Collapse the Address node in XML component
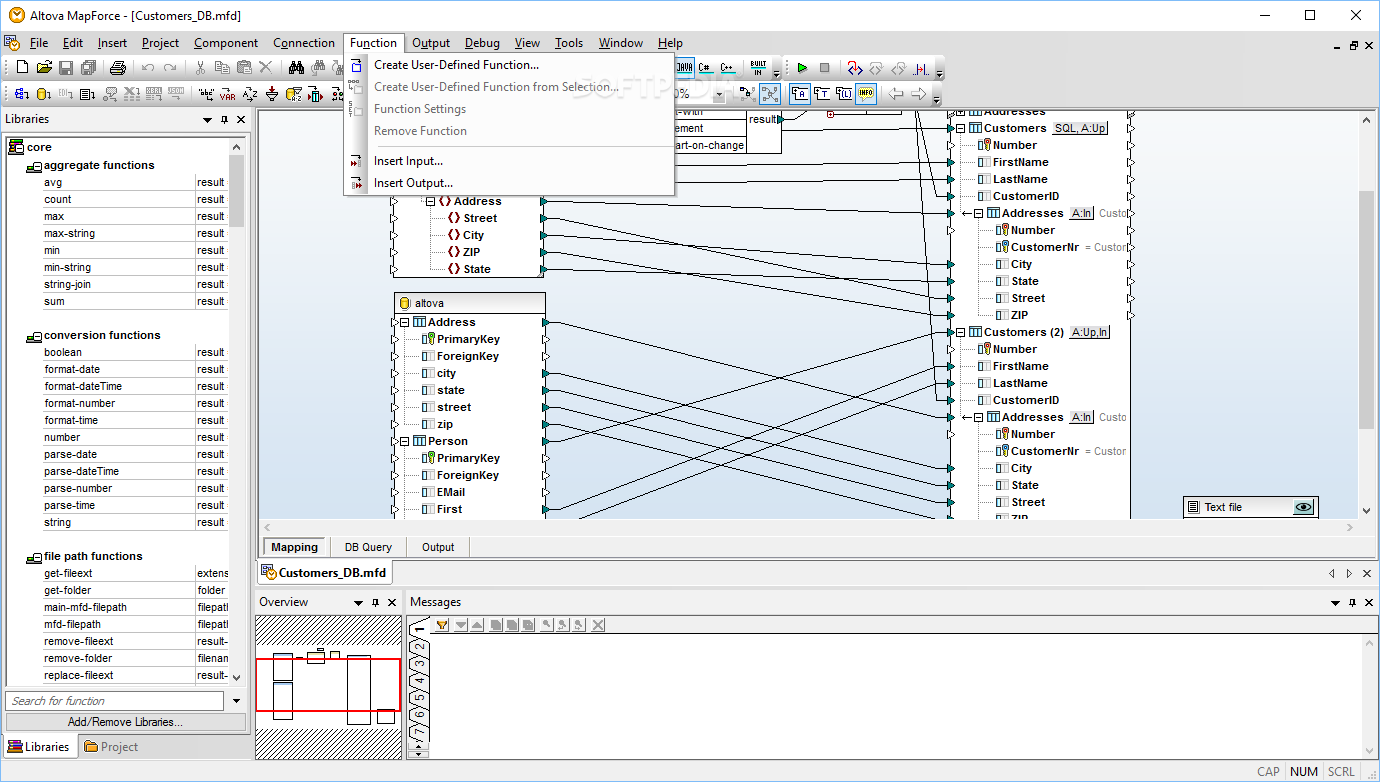The width and height of the screenshot is (1380, 782). tap(430, 201)
